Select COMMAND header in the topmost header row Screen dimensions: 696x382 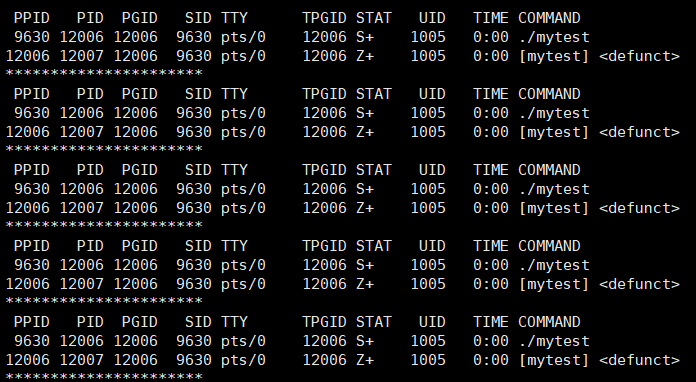[549, 18]
